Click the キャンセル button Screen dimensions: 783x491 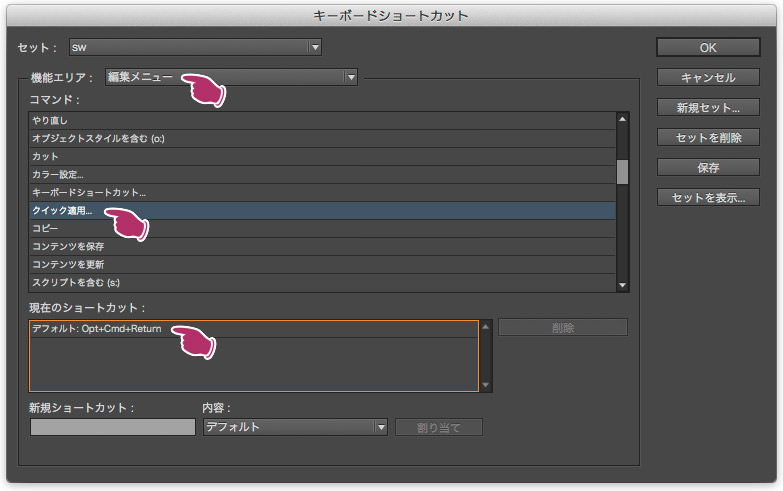point(708,77)
